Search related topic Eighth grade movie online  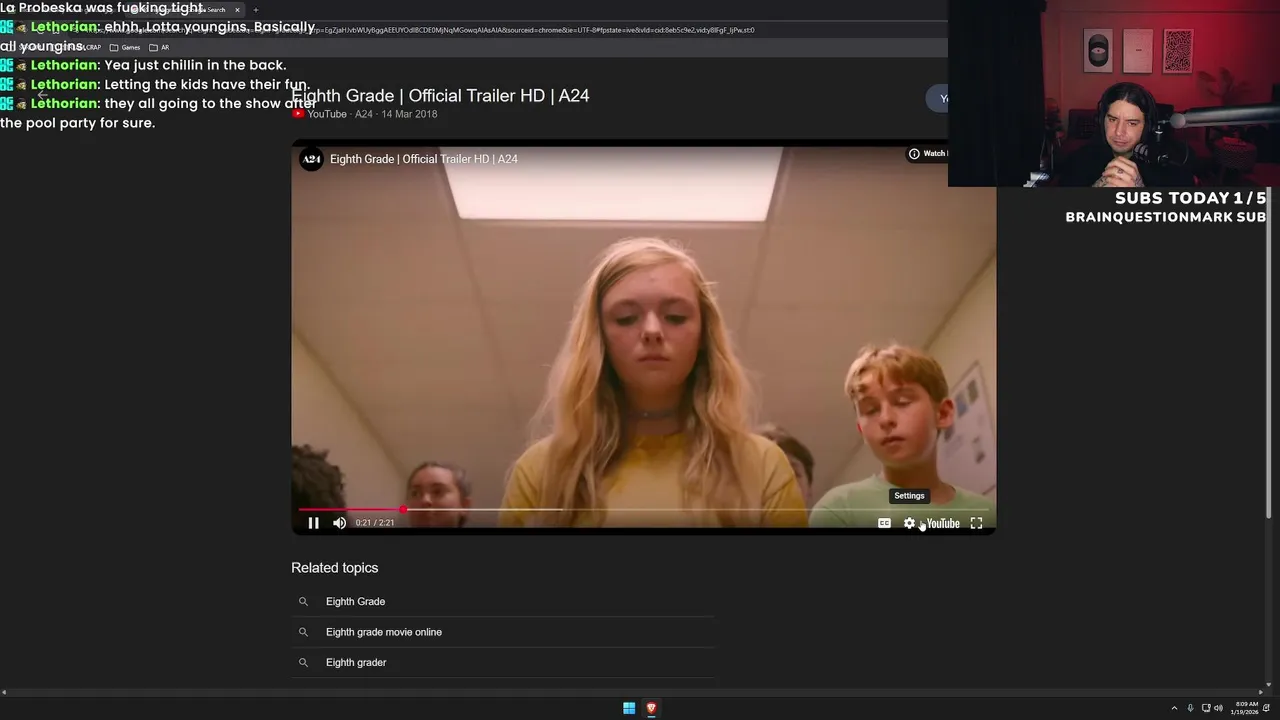384,632
